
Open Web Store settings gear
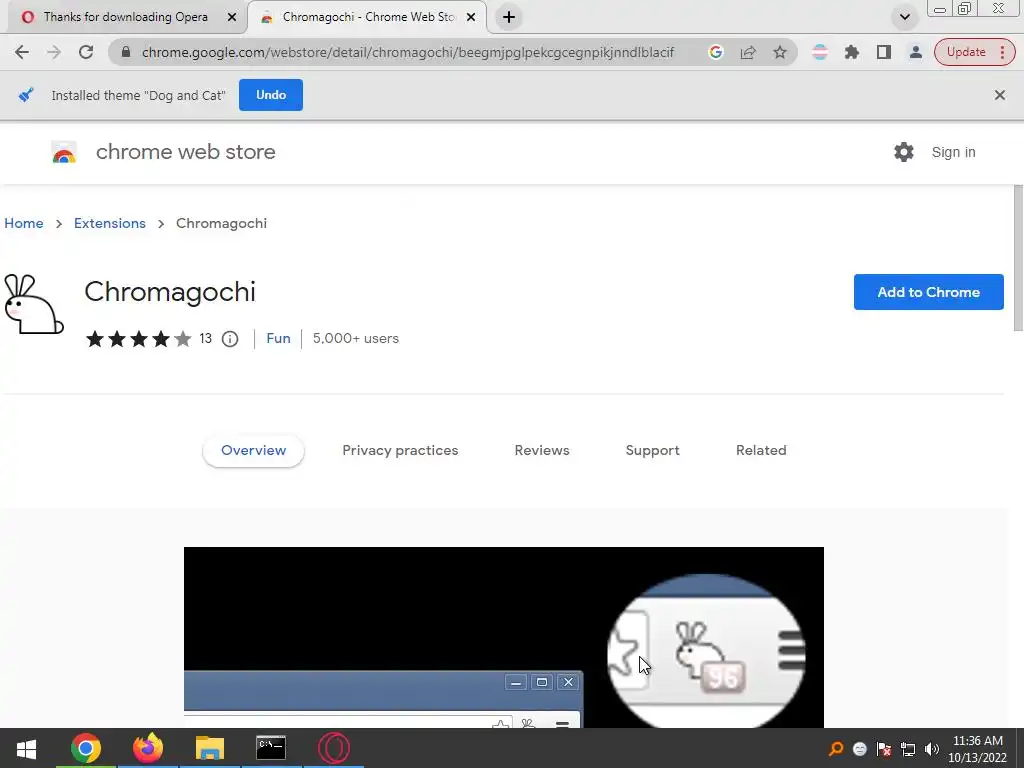tap(904, 152)
